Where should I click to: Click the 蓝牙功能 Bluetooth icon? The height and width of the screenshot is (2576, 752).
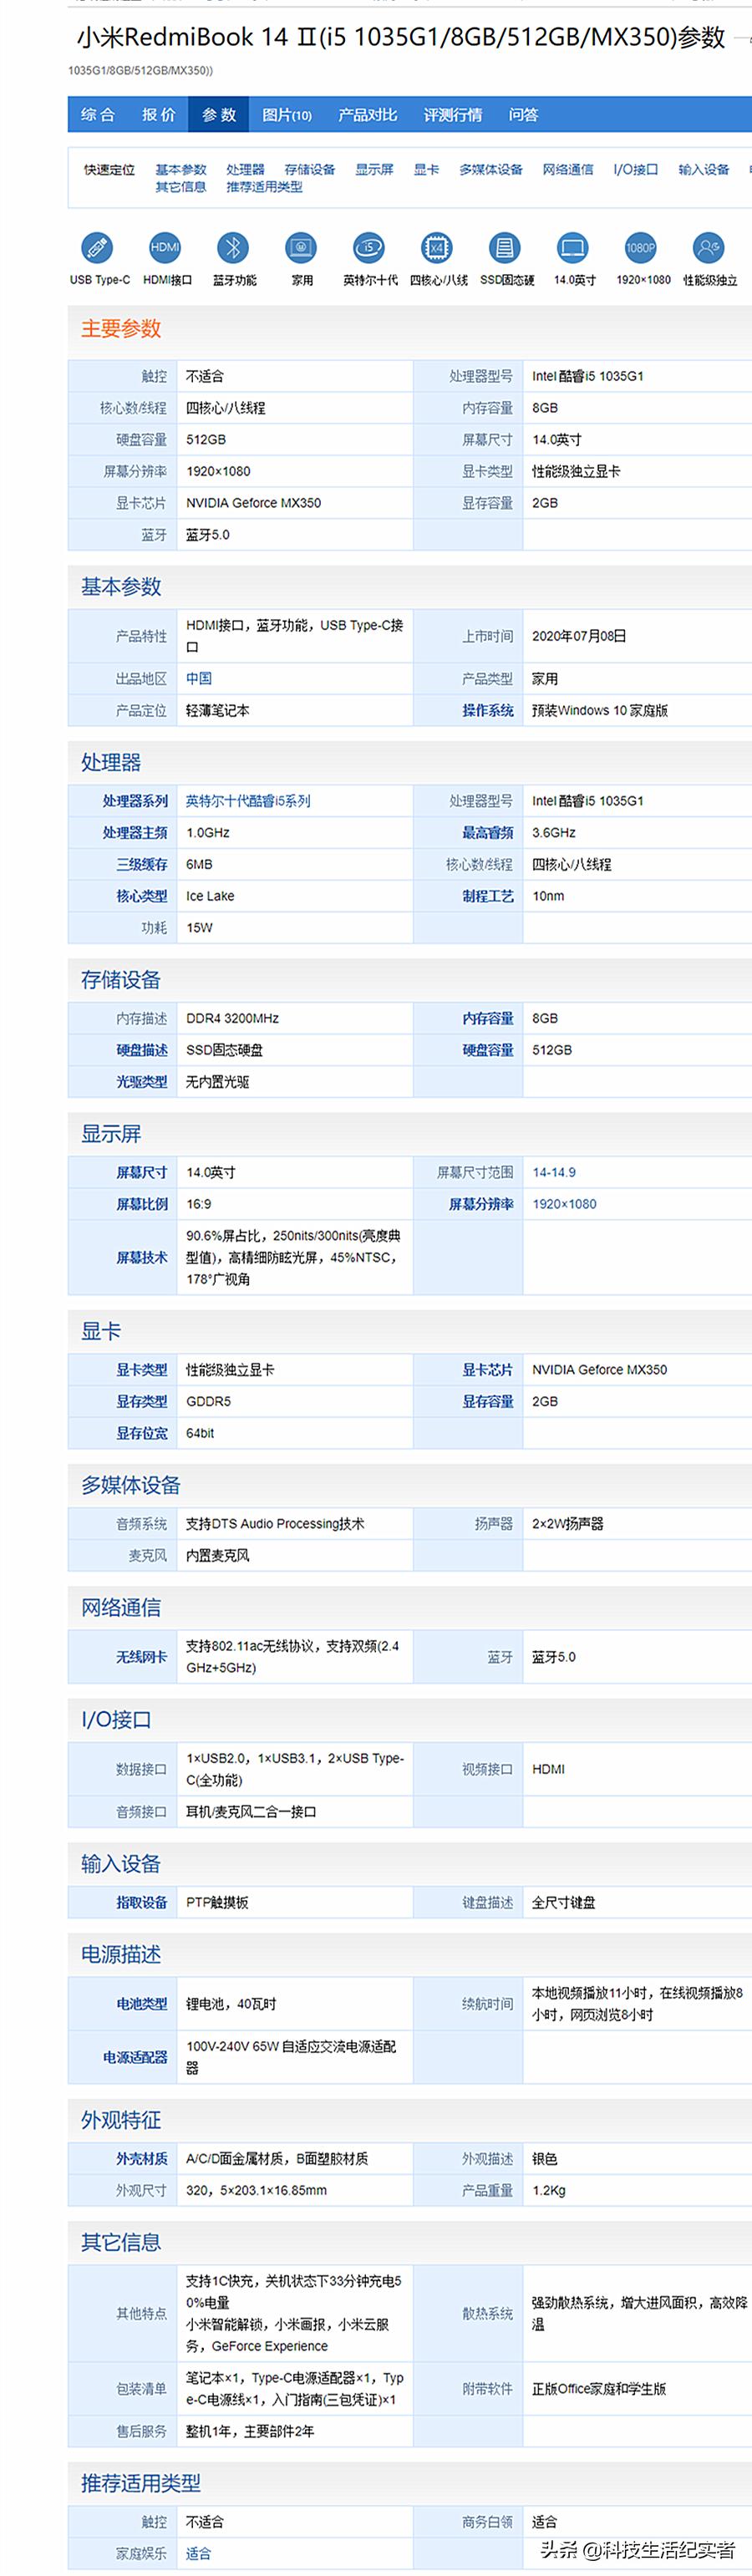point(233,247)
